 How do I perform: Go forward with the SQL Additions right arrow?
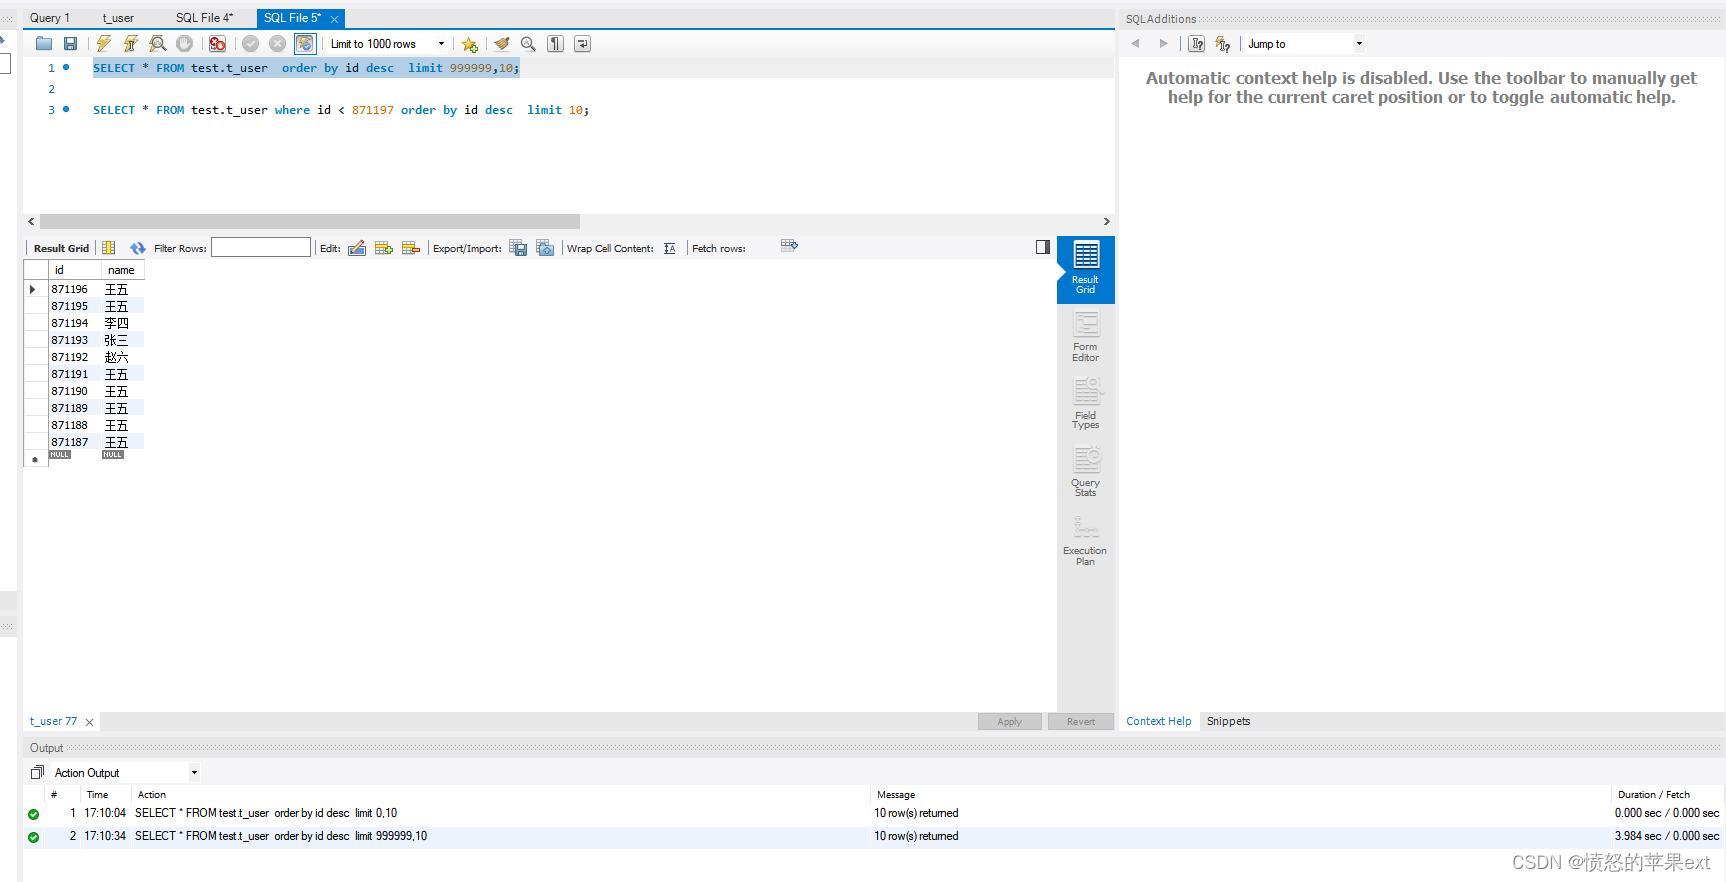point(1163,44)
